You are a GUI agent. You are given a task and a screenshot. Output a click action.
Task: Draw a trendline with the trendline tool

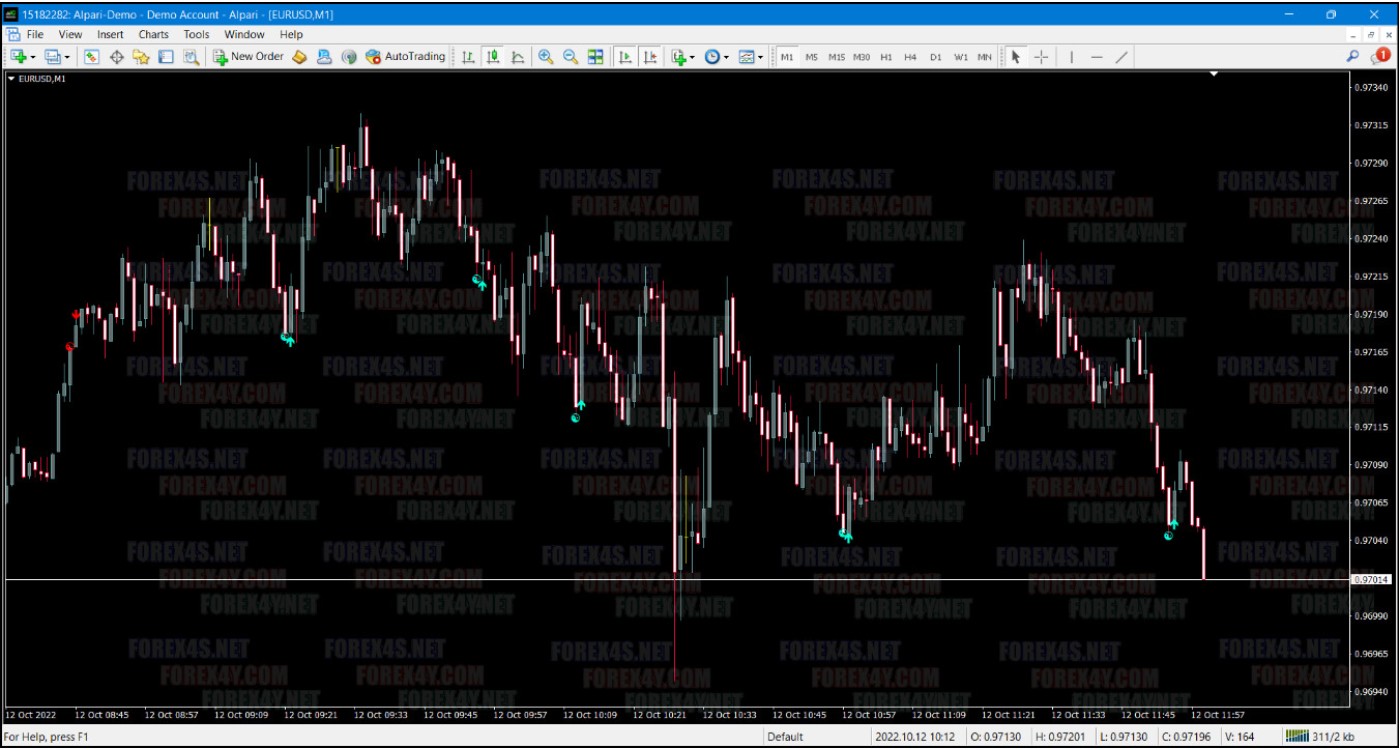coord(1122,57)
